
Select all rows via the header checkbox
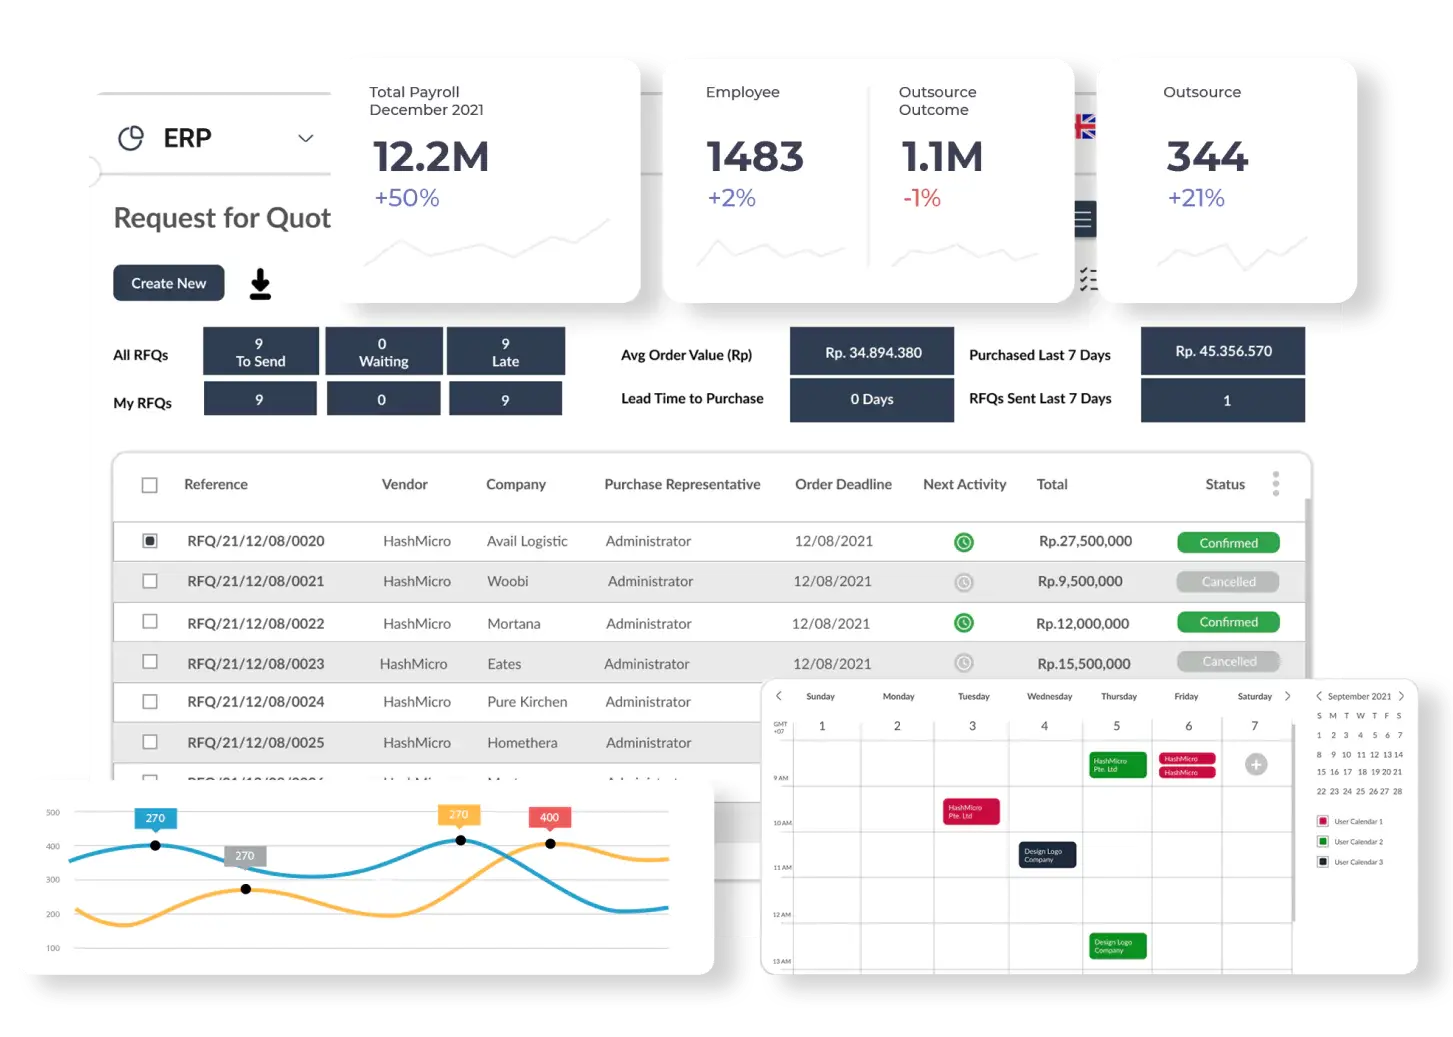click(150, 485)
